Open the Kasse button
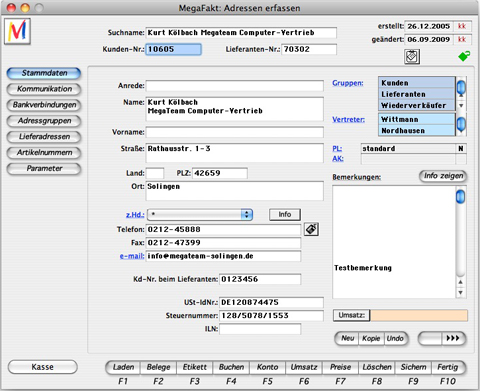Image resolution: width=480 pixels, height=391 pixels. pyautogui.click(x=43, y=367)
